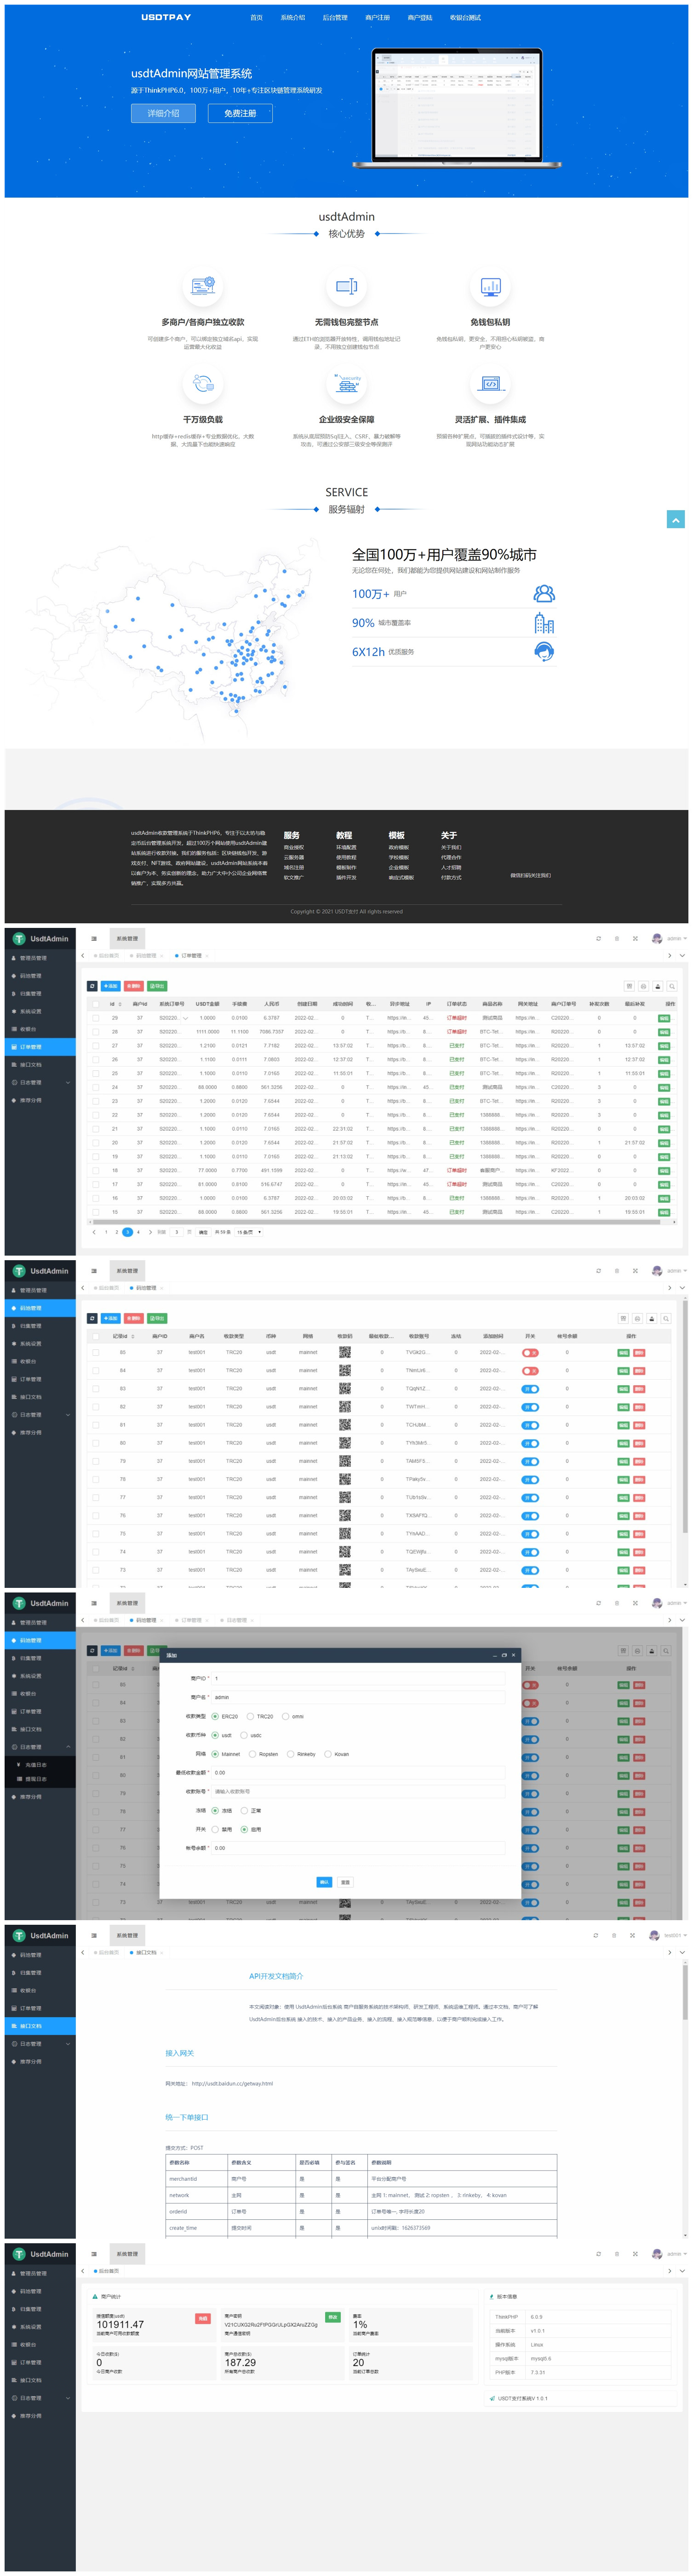Click the 免费注册 button in hero banner

coord(240,113)
